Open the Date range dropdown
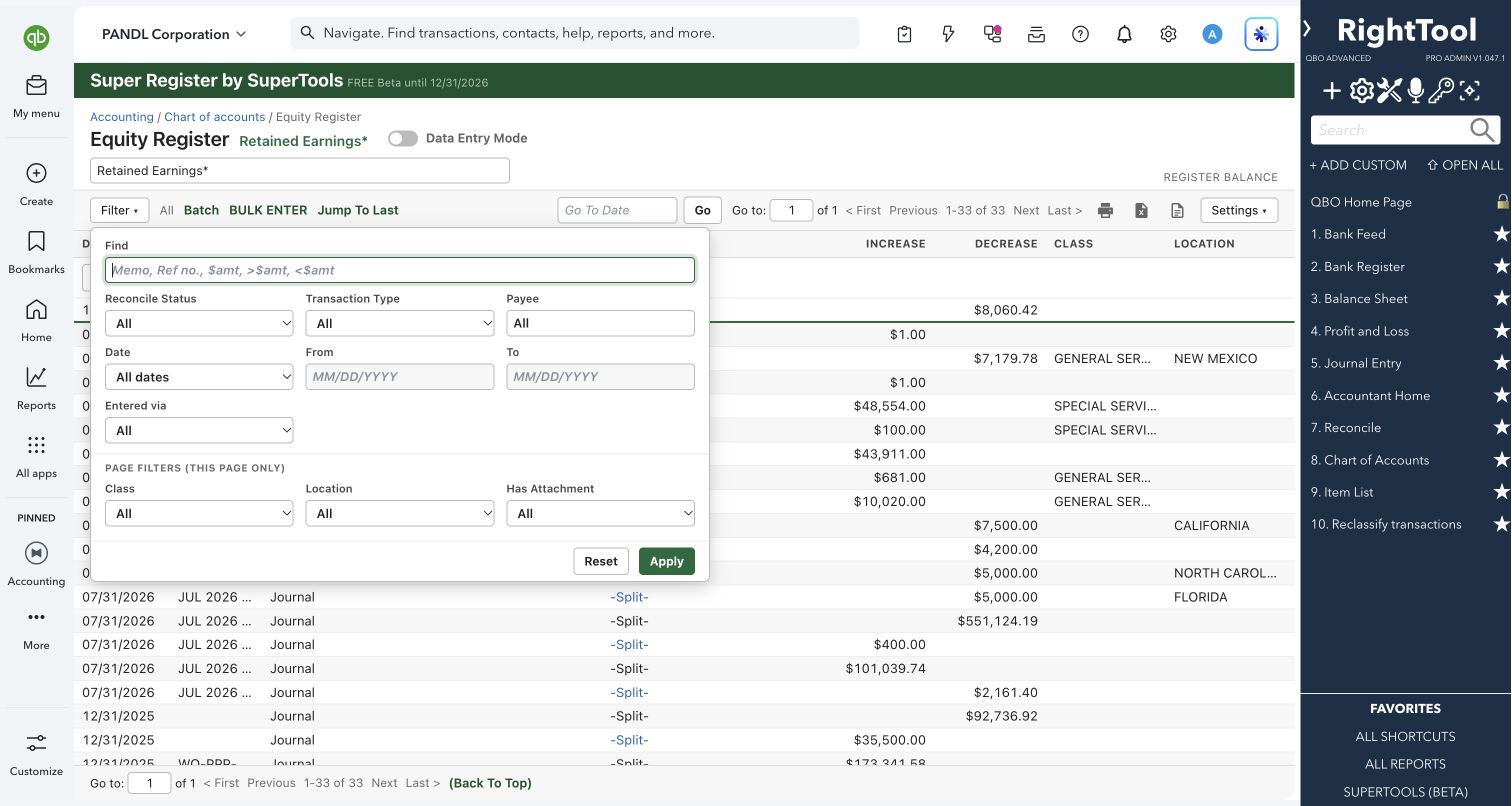Viewport: 1512px width, 806px height. tap(199, 377)
